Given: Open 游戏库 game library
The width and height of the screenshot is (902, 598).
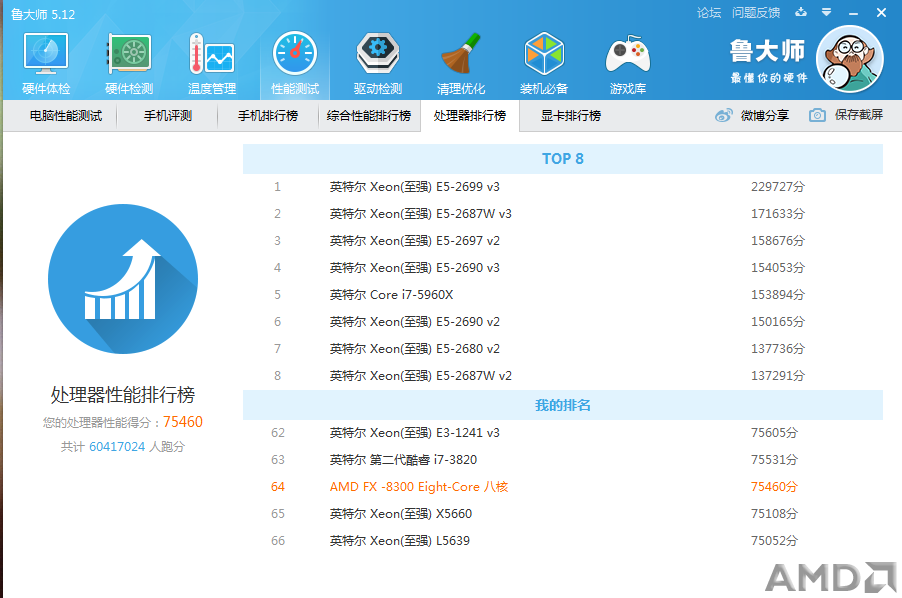Looking at the screenshot, I should (628, 64).
